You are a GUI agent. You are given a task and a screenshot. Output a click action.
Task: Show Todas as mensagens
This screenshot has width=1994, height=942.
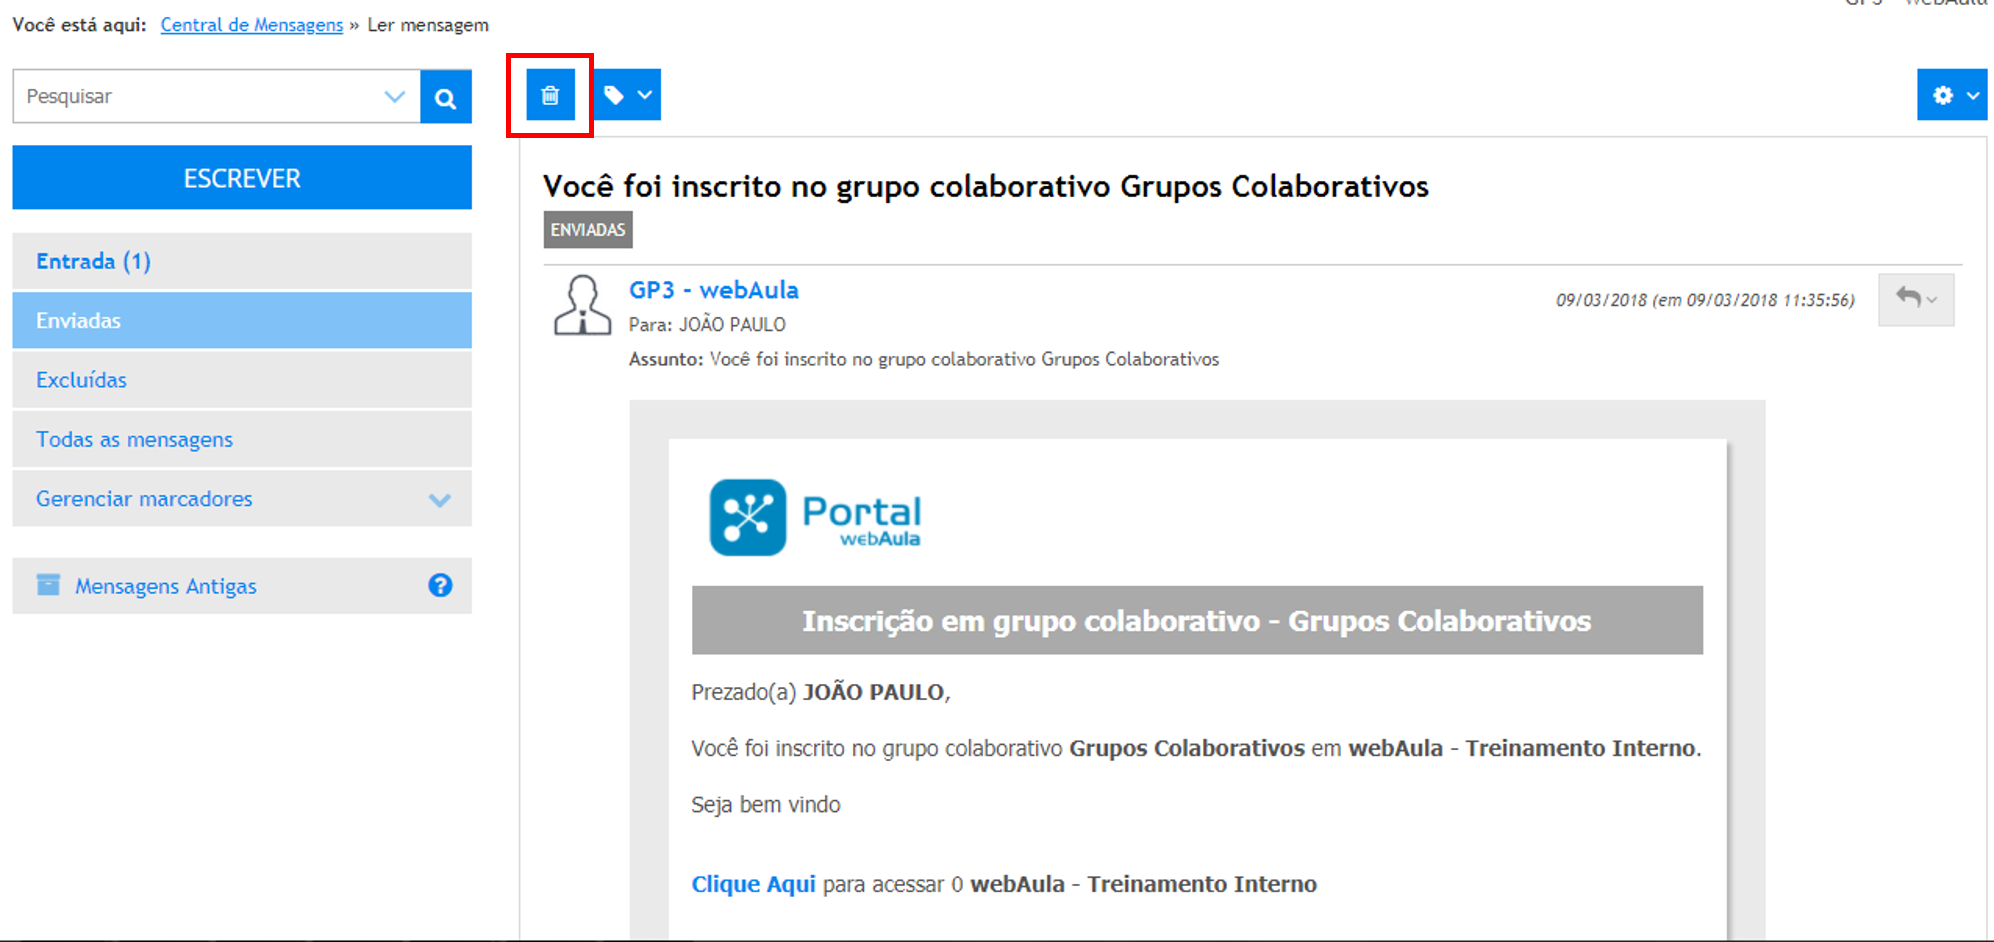coord(134,440)
